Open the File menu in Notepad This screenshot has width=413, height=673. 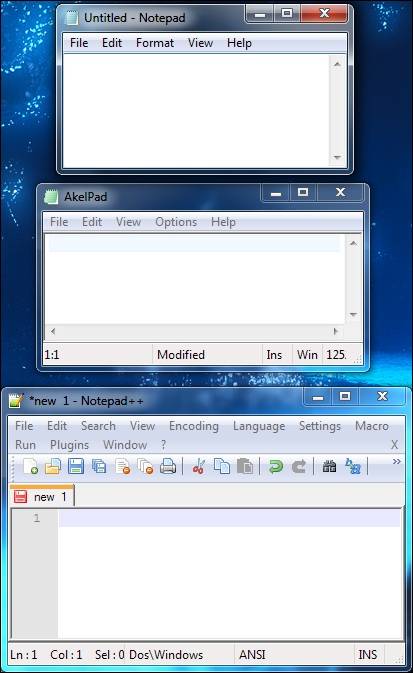click(x=79, y=43)
